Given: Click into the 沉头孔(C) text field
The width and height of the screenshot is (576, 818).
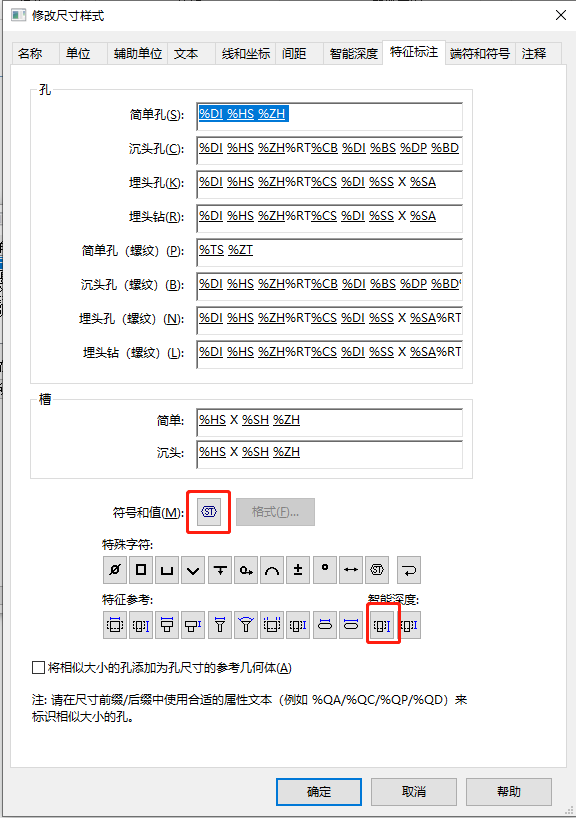Looking at the screenshot, I should click(330, 150).
